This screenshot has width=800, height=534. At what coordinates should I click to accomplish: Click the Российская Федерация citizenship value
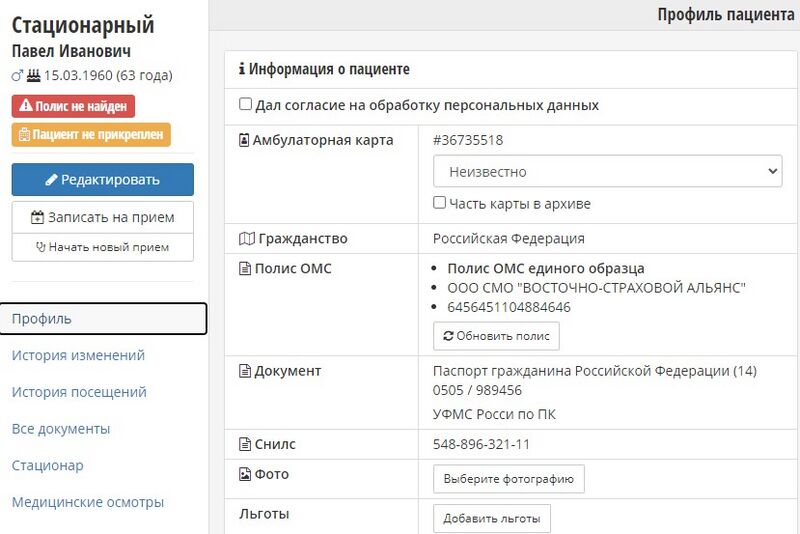(x=509, y=238)
